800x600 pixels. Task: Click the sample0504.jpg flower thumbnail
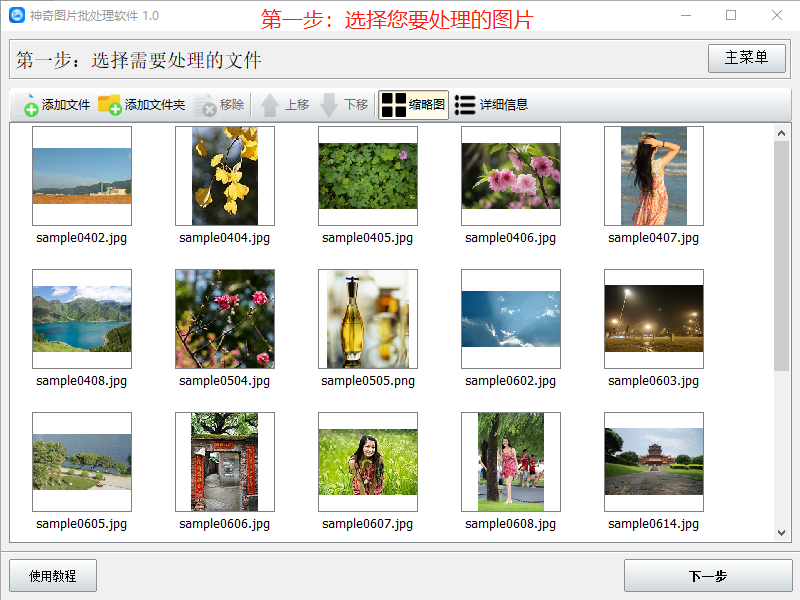tap(224, 319)
